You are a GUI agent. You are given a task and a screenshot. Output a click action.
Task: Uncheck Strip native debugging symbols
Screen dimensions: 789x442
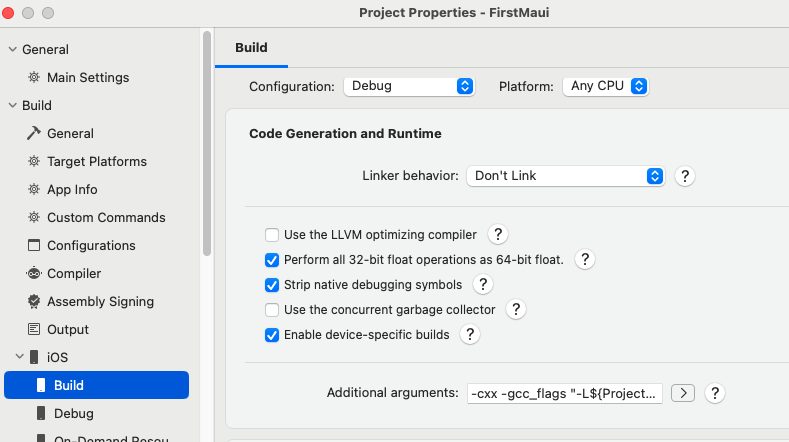click(272, 285)
